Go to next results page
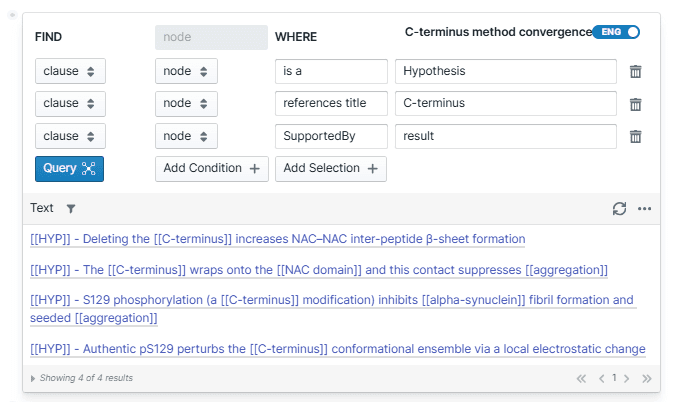 click(626, 378)
